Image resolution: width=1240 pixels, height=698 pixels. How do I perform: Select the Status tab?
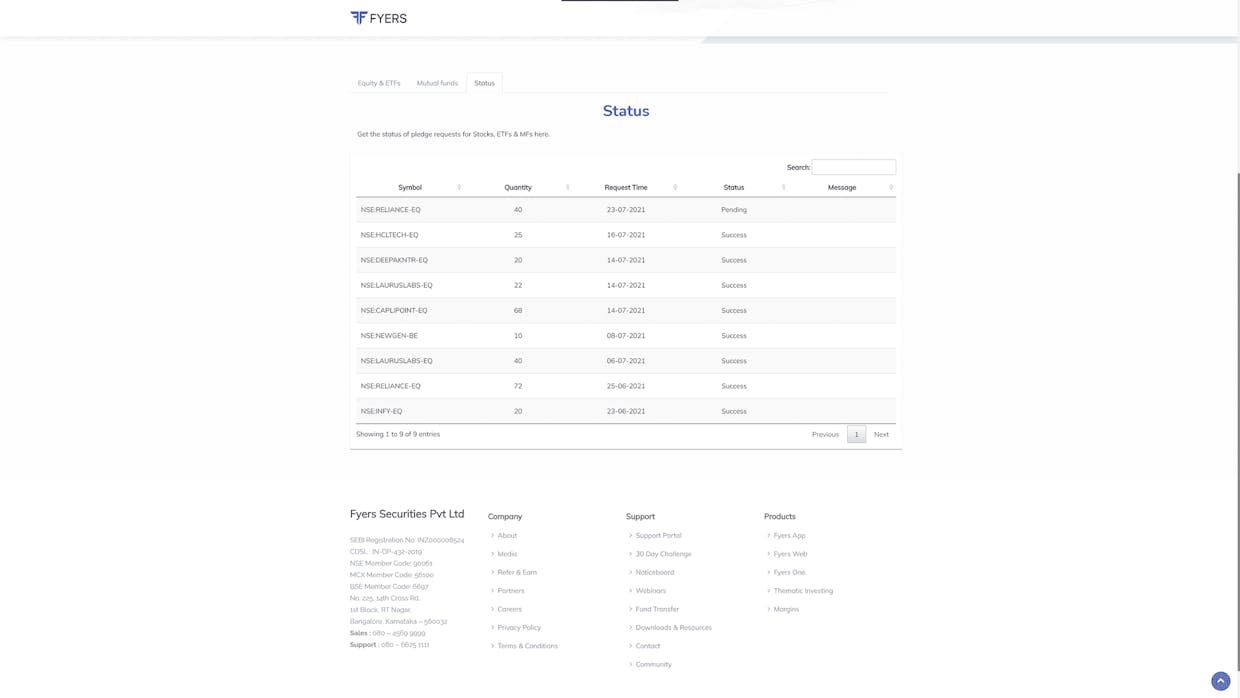coord(484,83)
